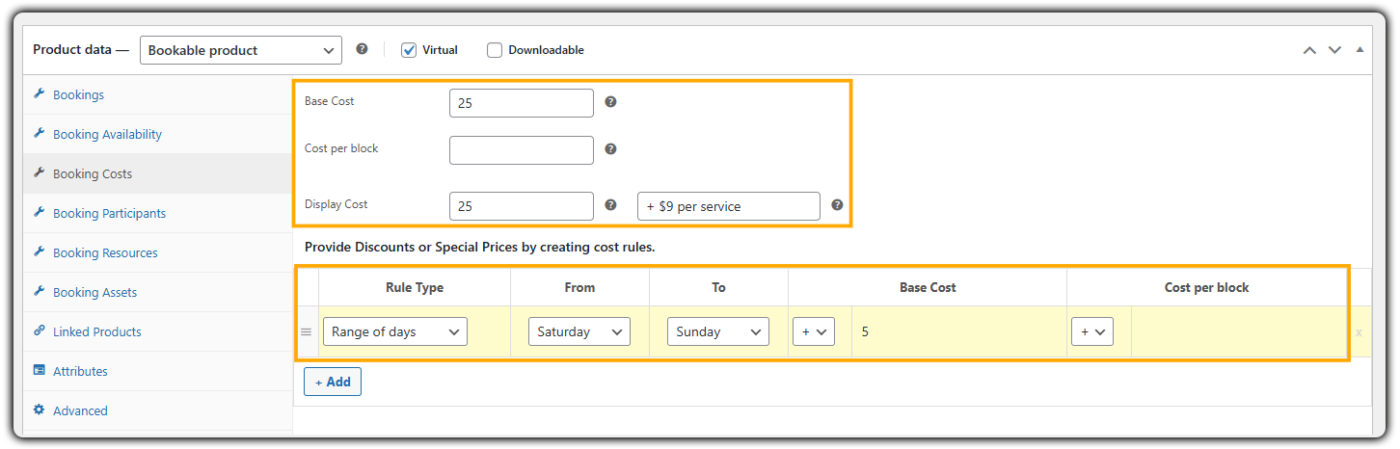Click the Base Cost help tooltip icon

point(611,102)
